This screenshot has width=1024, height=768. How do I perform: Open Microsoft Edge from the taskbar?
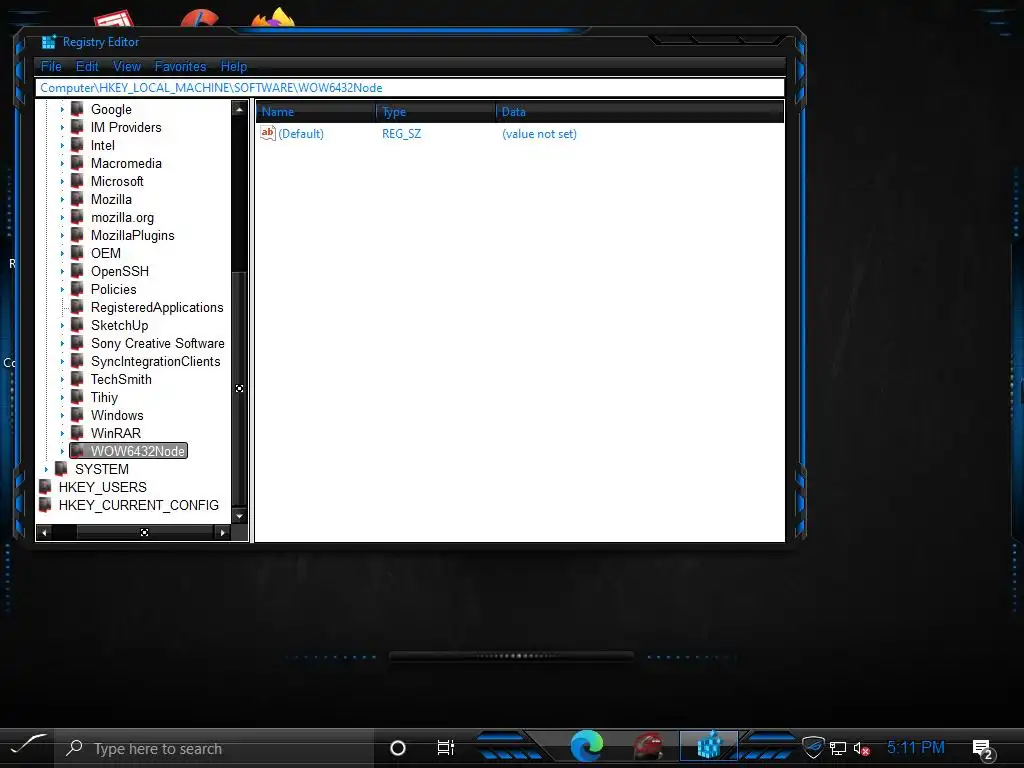[586, 746]
